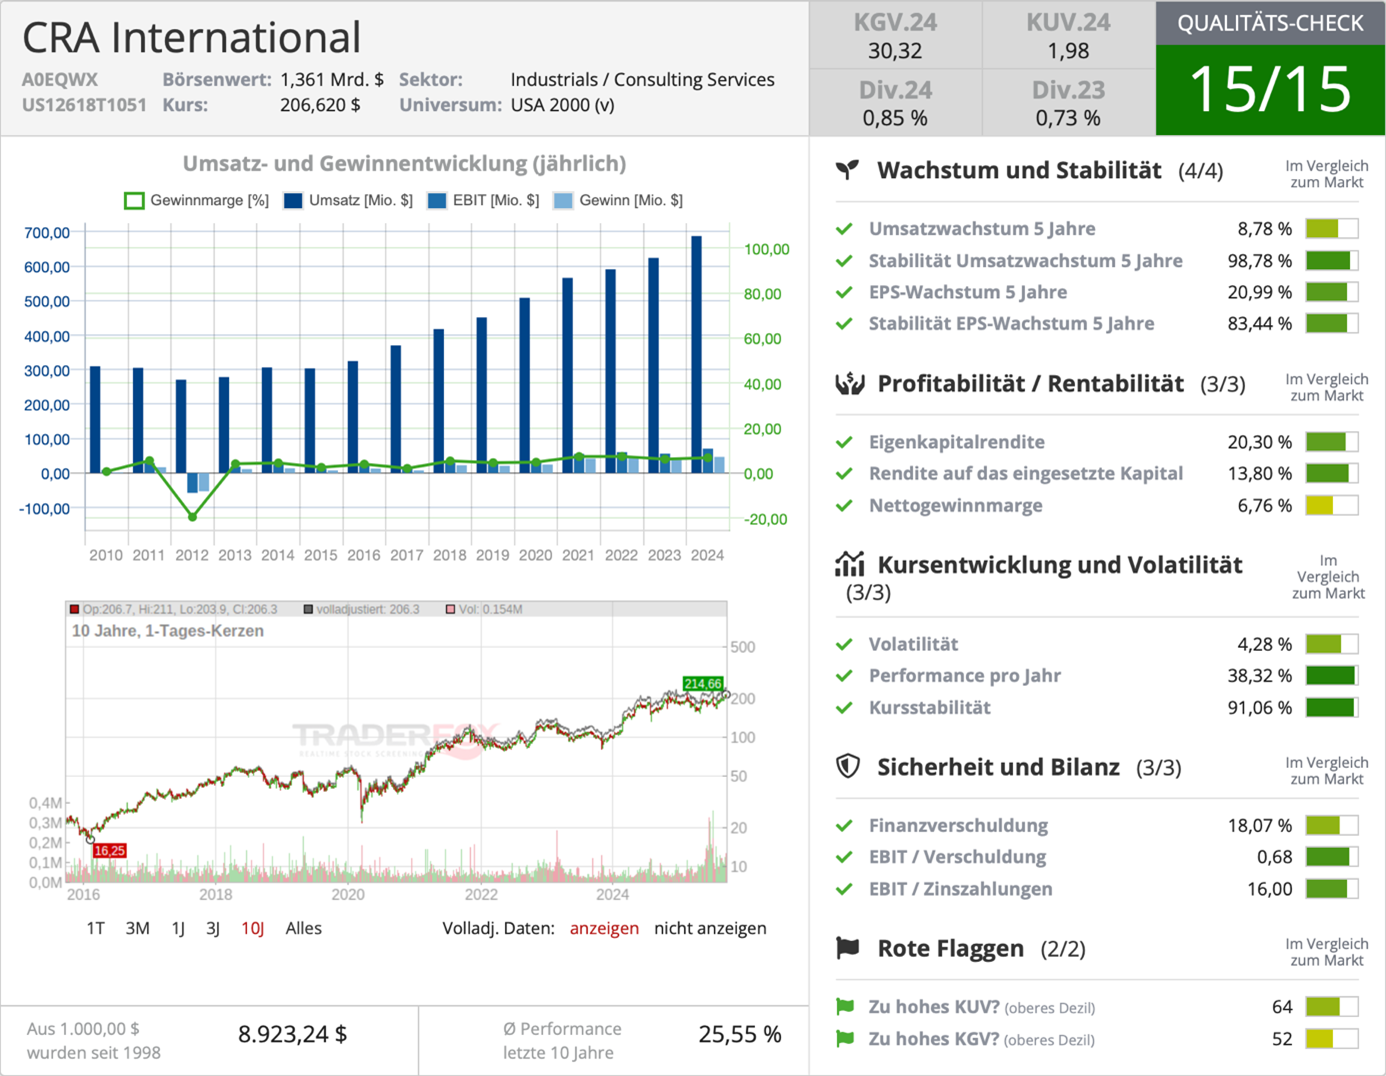This screenshot has width=1386, height=1076.
Task: Click the rating bar for Umsatzwachstum 5 Jahre
Action: (x=1332, y=229)
